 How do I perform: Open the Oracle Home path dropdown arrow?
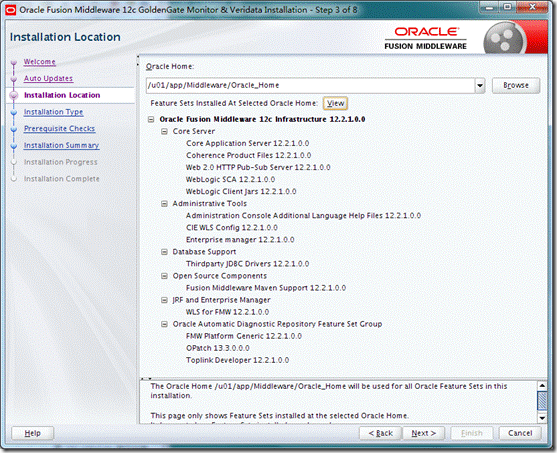tap(480, 86)
